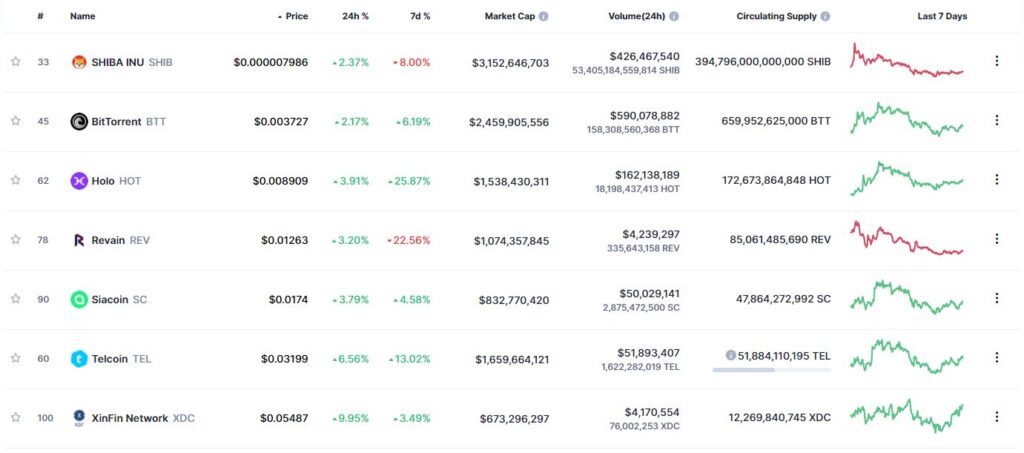Open the Circulating Supply info icon
This screenshot has height=453, width=1024.
point(825,16)
